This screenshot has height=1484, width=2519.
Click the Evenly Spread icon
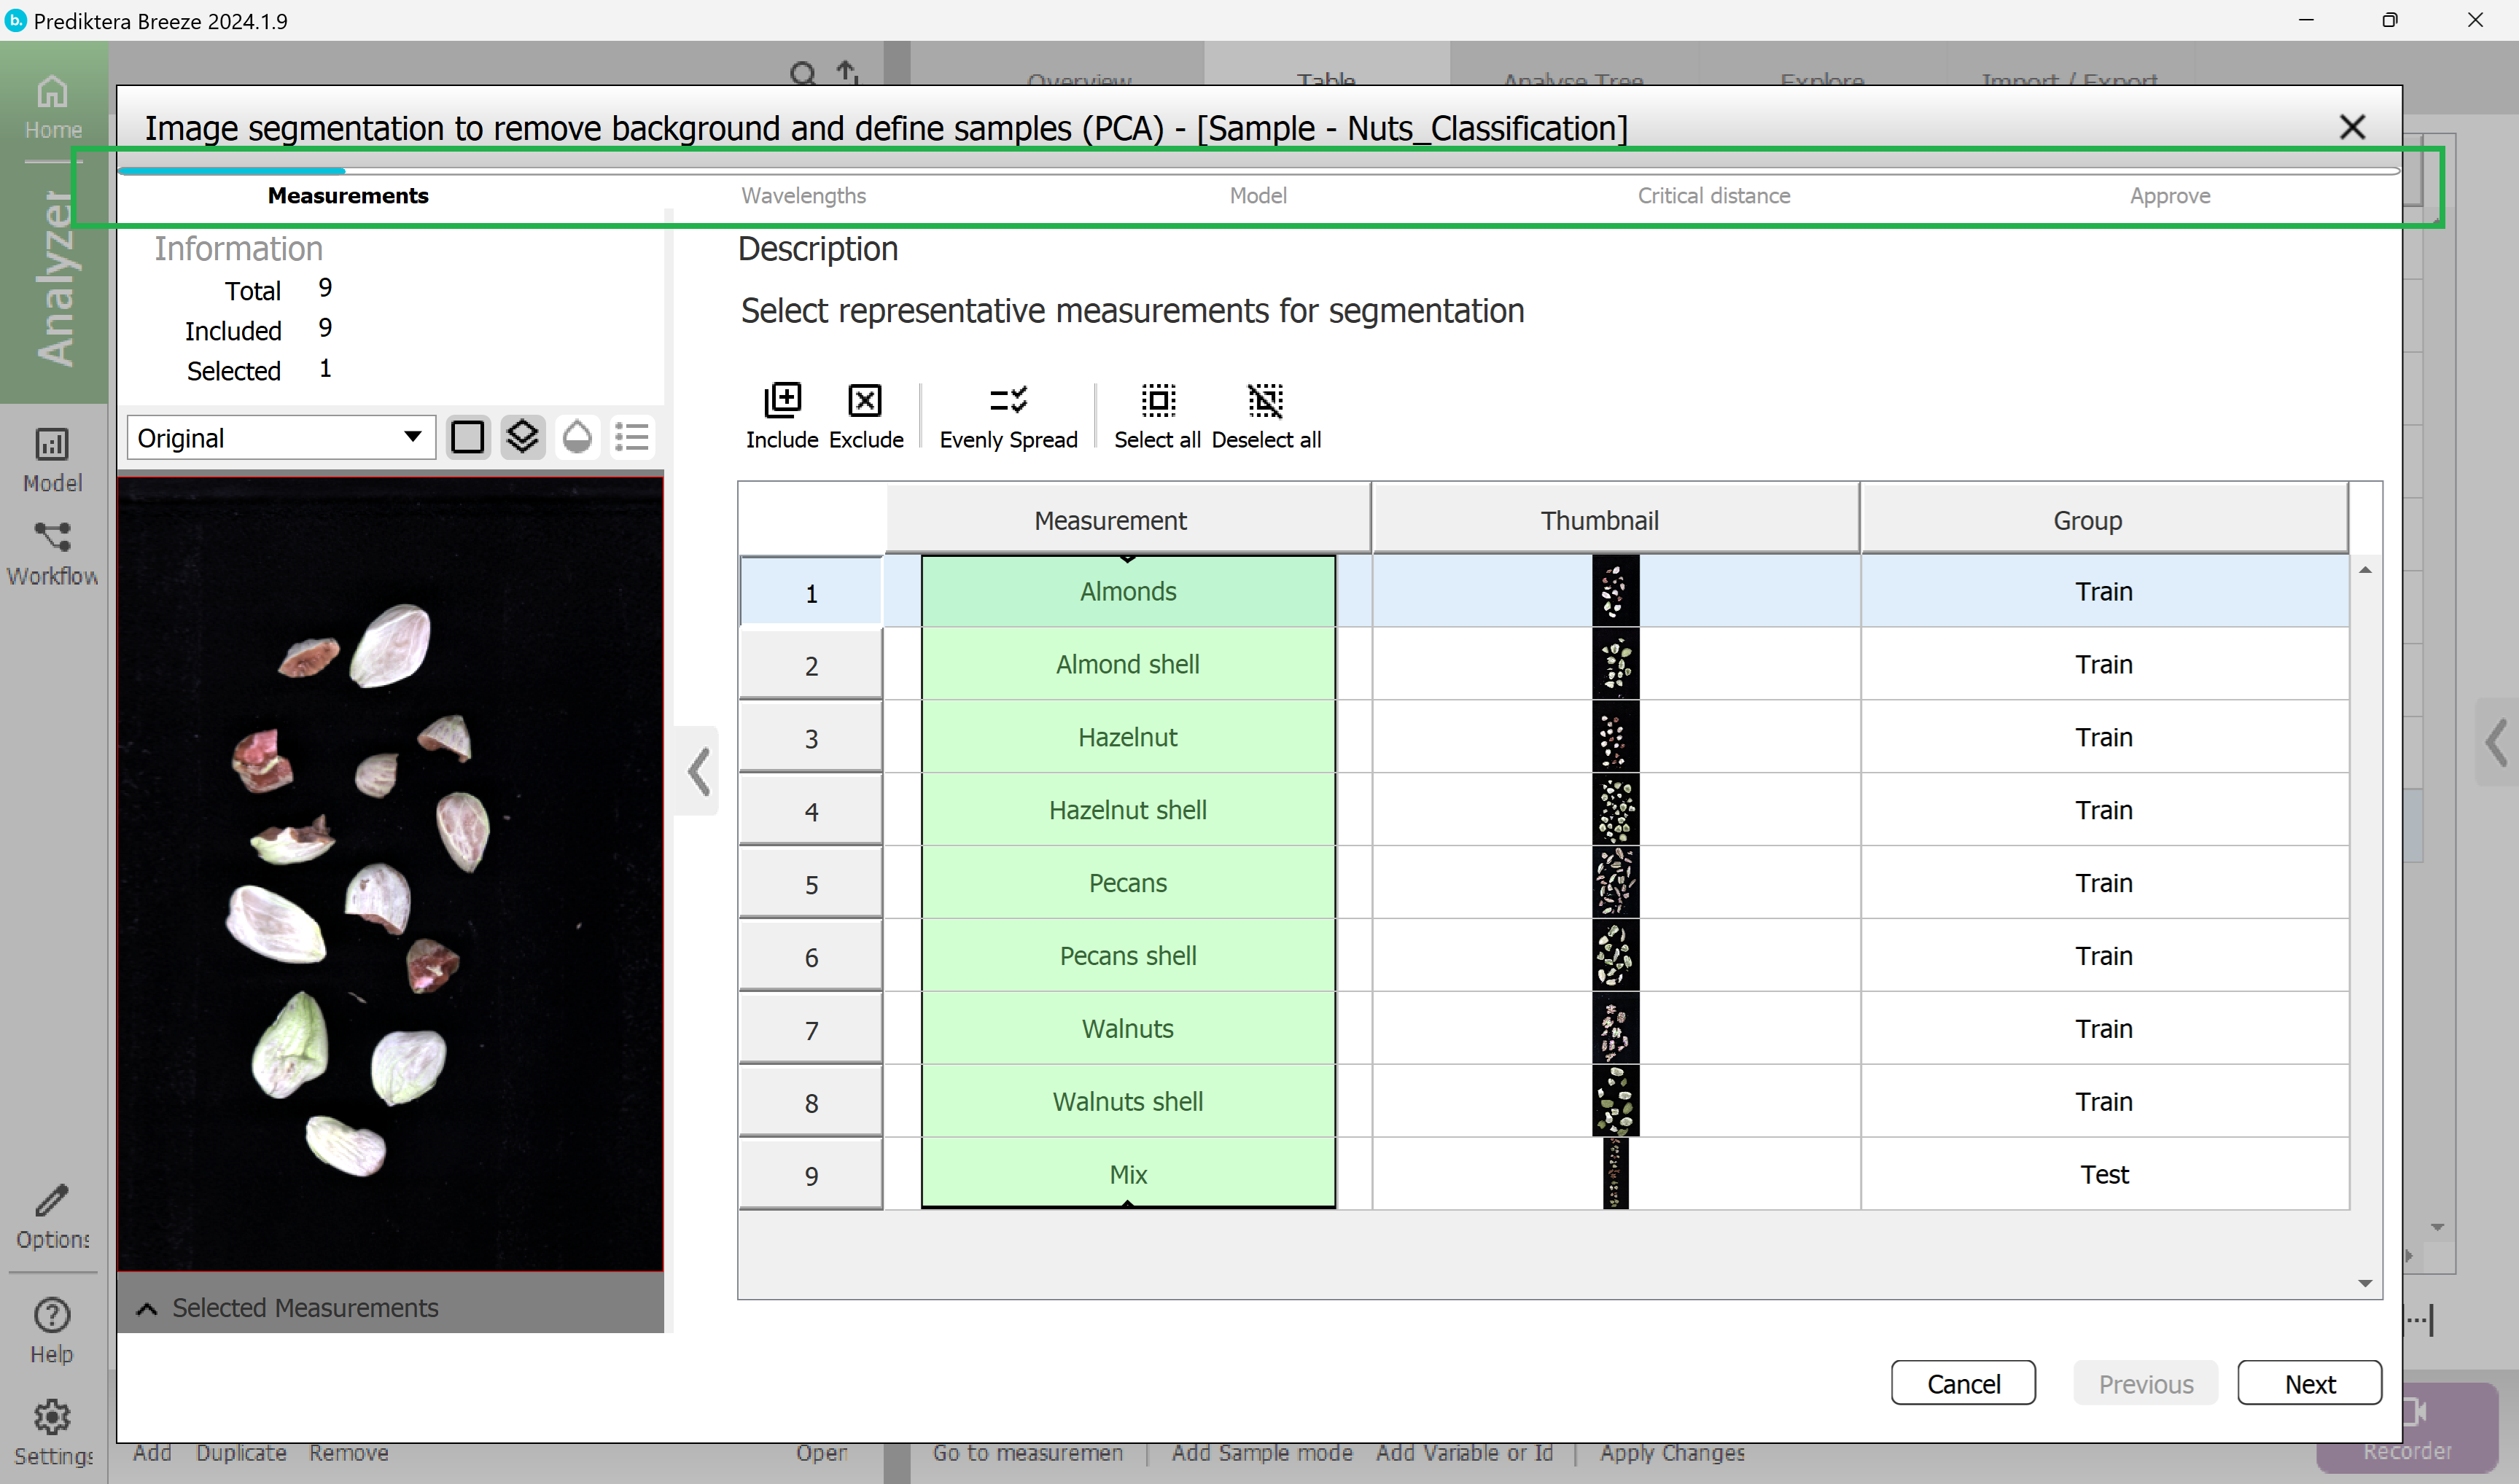(1008, 400)
